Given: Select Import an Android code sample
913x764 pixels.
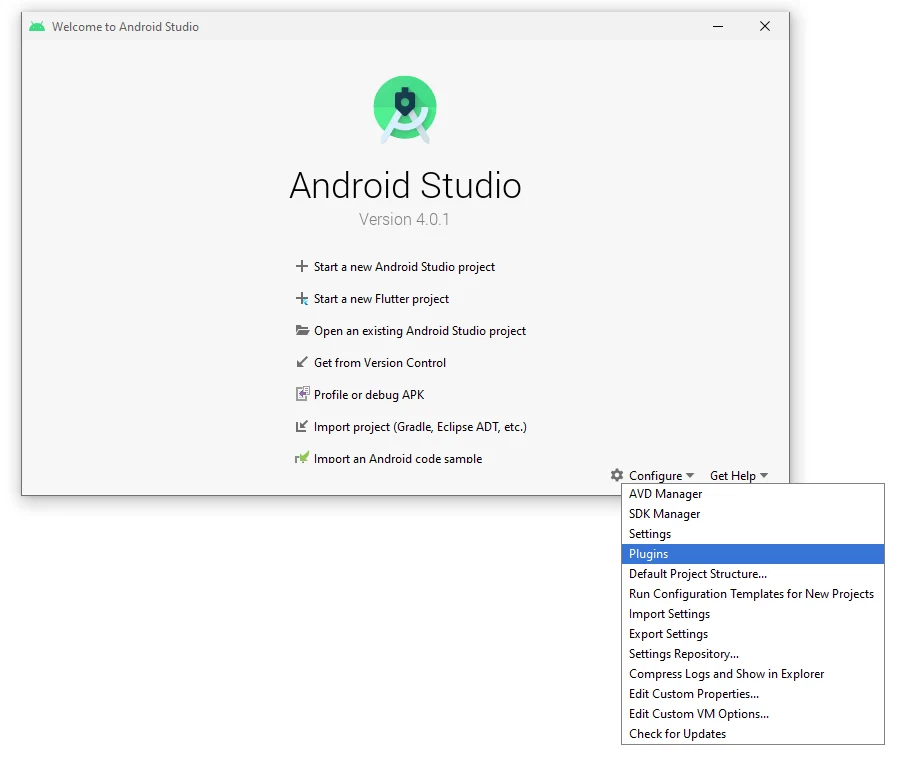Looking at the screenshot, I should pyautogui.click(x=398, y=458).
